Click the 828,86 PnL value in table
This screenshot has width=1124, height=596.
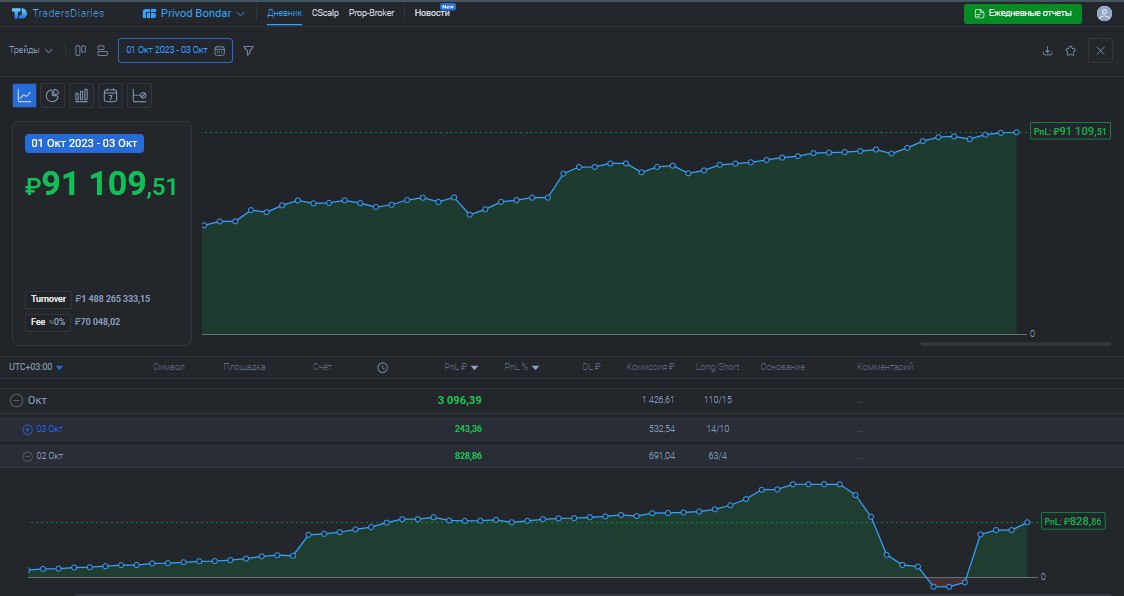pyautogui.click(x=468, y=455)
